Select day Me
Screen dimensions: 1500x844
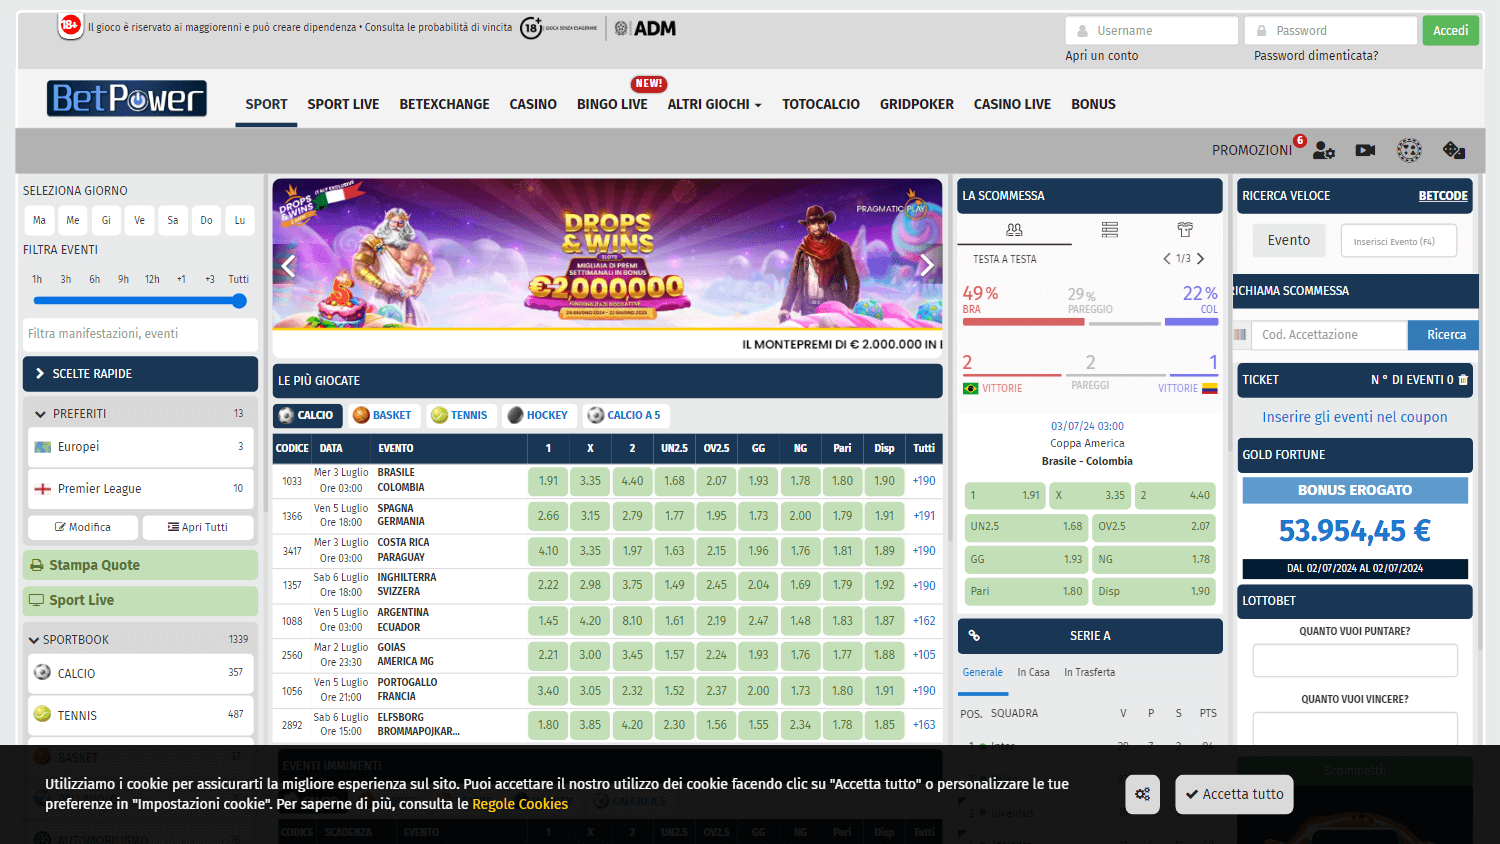pos(73,220)
